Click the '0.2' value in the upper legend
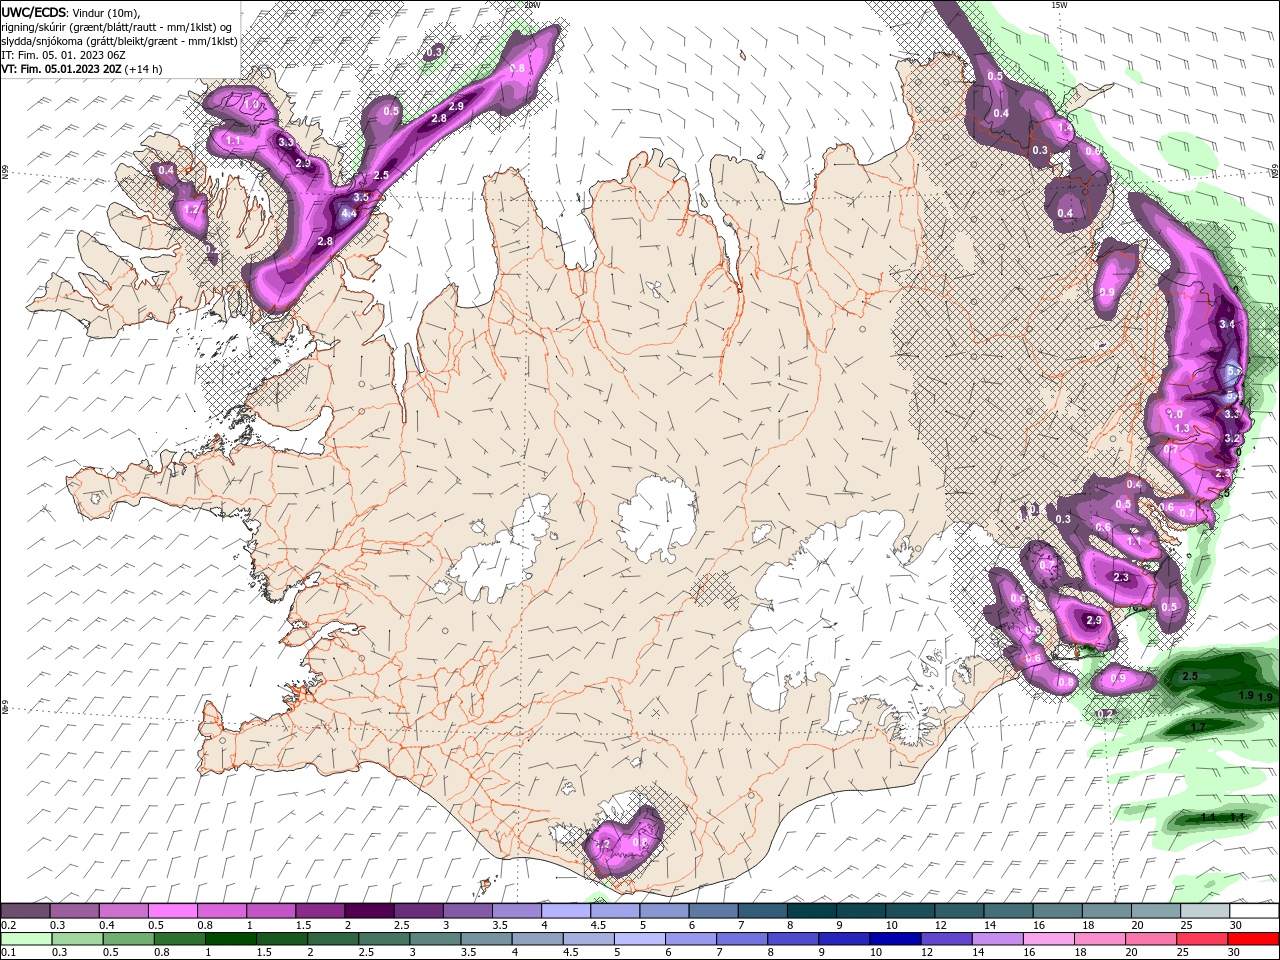The image size is (1280, 960). (x=8, y=925)
